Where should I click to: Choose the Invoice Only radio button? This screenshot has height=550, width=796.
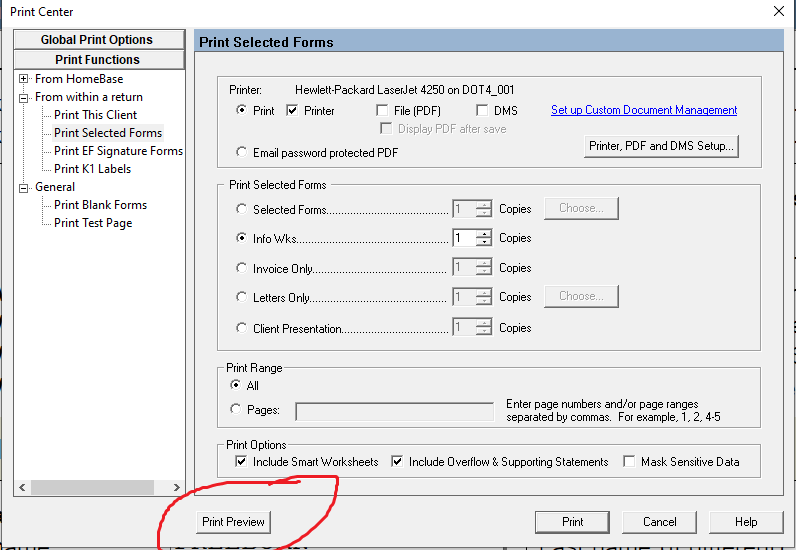242,268
